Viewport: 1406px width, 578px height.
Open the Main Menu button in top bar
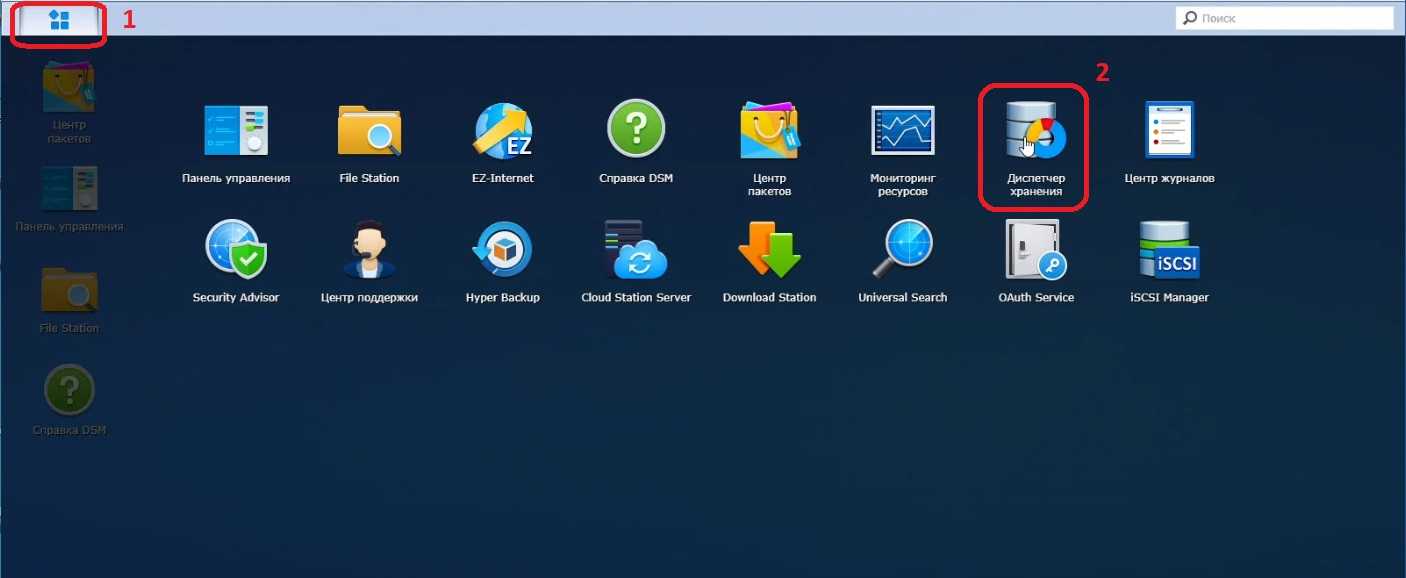coord(59,21)
